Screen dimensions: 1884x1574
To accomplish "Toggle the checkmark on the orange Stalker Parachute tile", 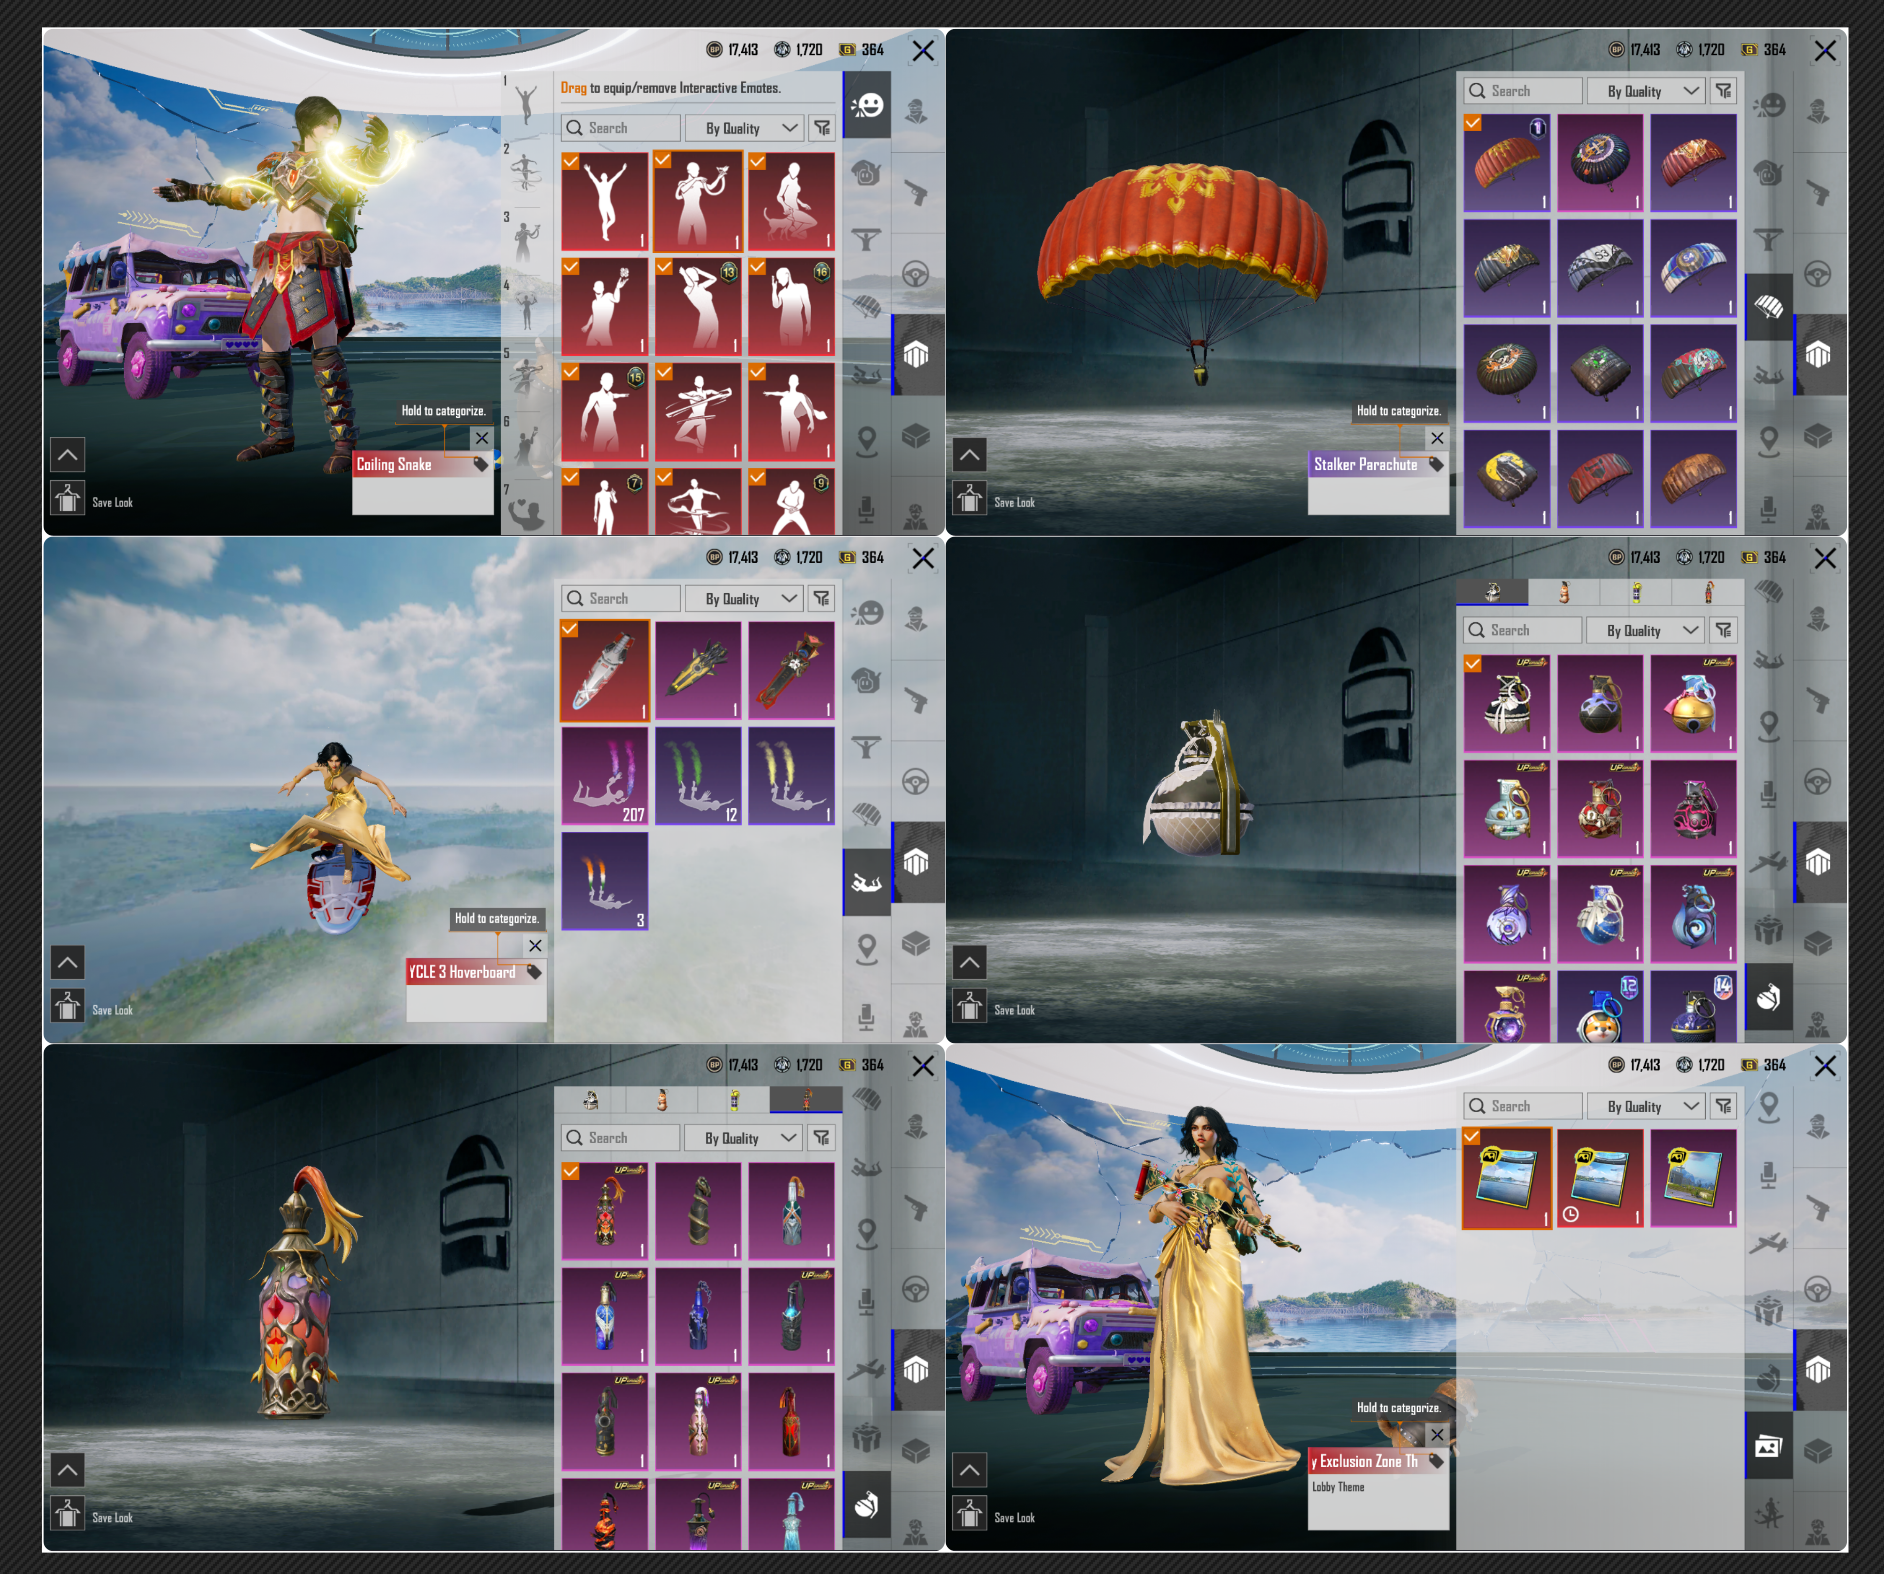I will (x=1473, y=123).
